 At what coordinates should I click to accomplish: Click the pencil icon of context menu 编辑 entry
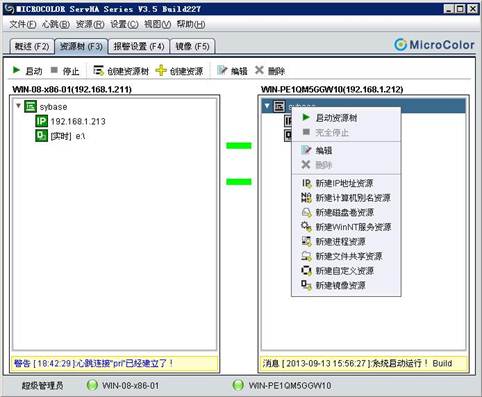click(306, 150)
